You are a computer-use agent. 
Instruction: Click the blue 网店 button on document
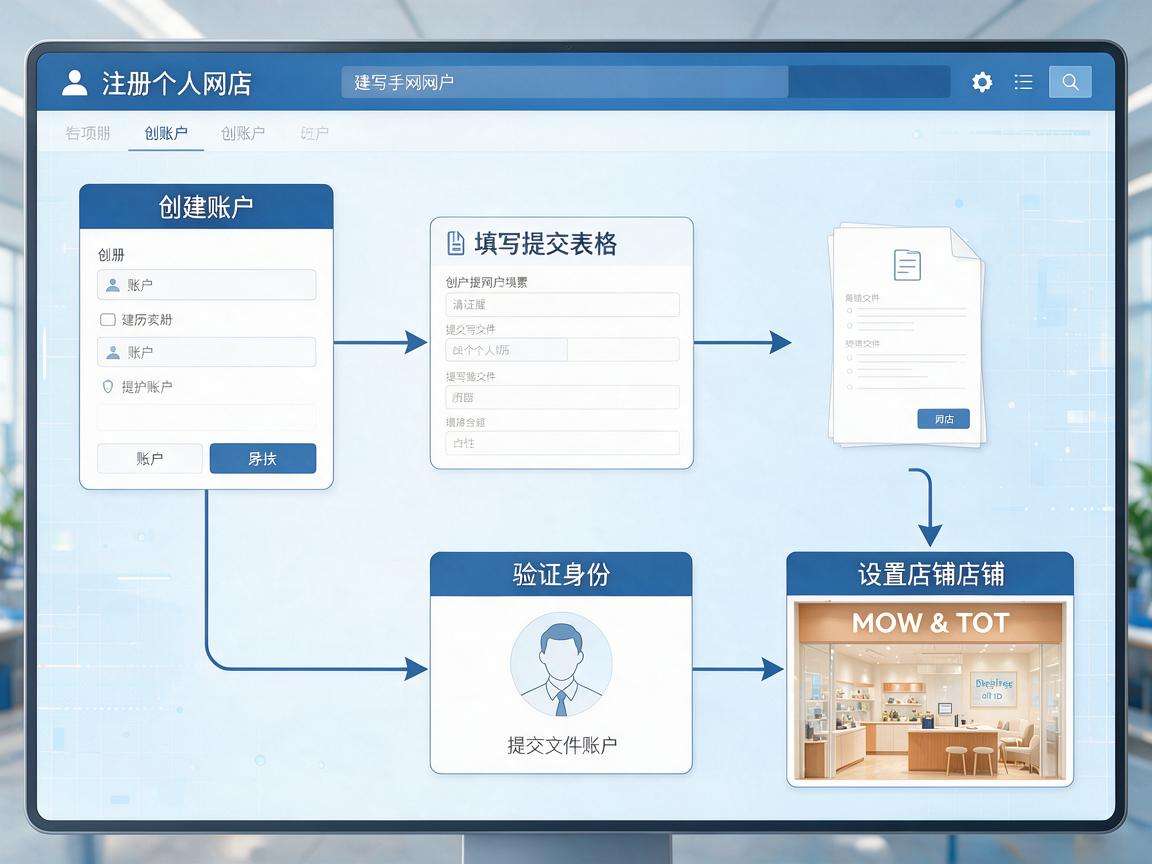943,419
